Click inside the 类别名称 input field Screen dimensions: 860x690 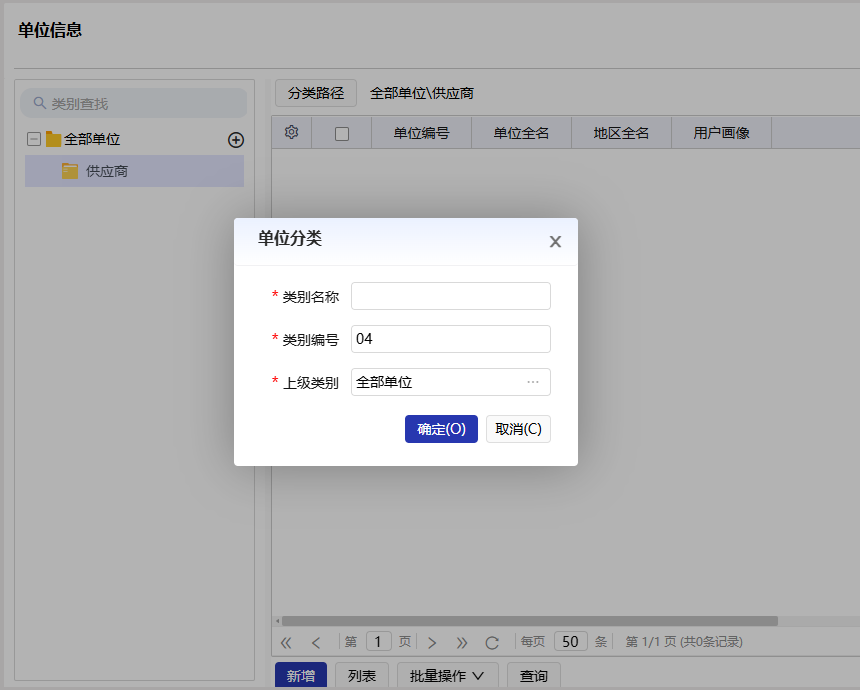point(450,295)
